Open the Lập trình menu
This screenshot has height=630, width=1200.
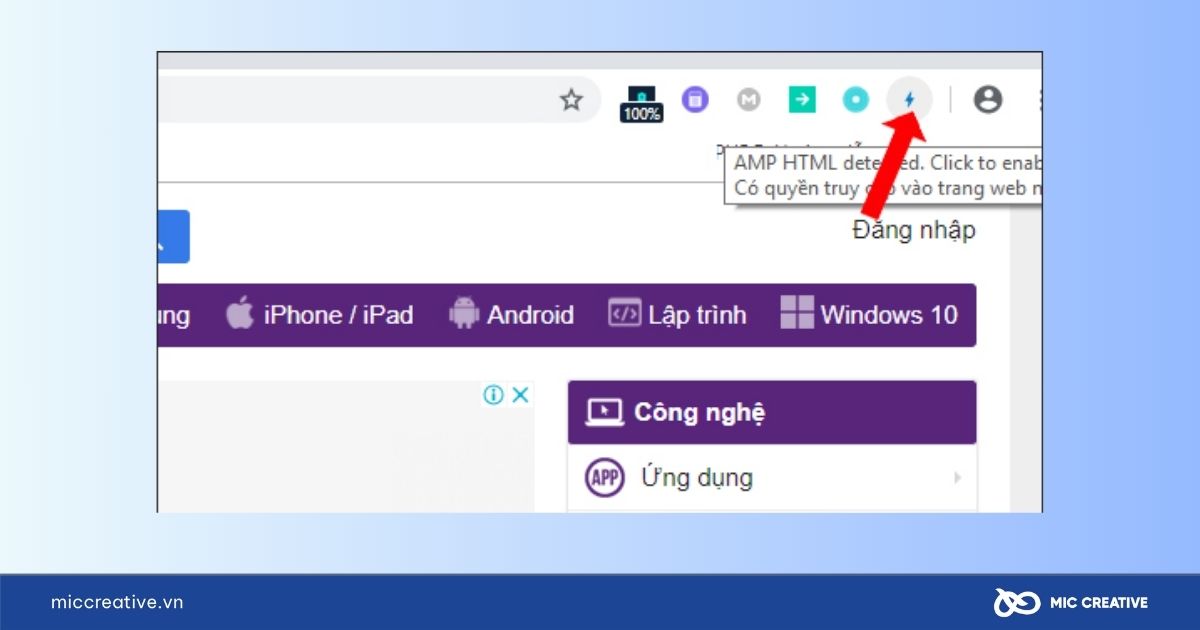point(677,315)
